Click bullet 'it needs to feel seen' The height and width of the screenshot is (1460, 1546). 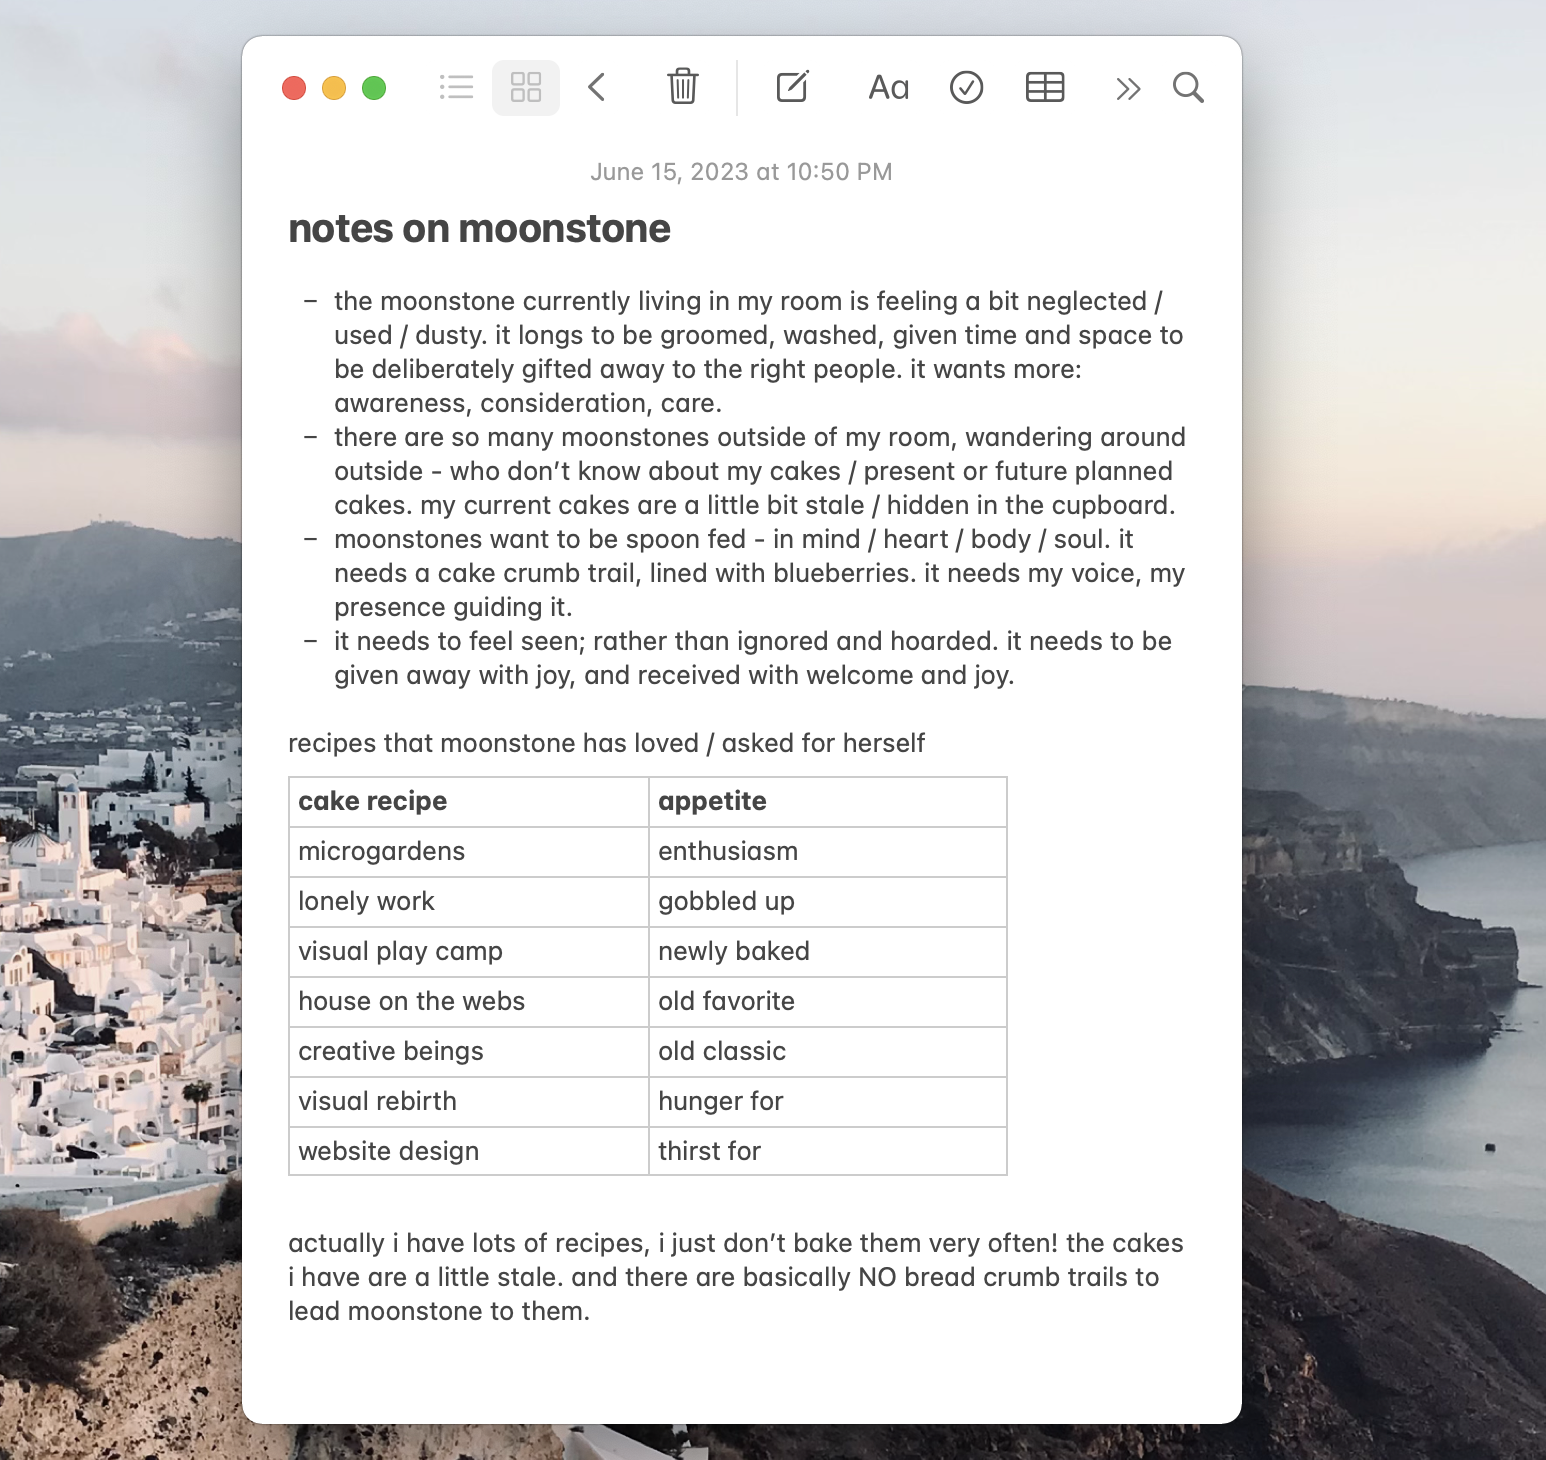tap(753, 658)
